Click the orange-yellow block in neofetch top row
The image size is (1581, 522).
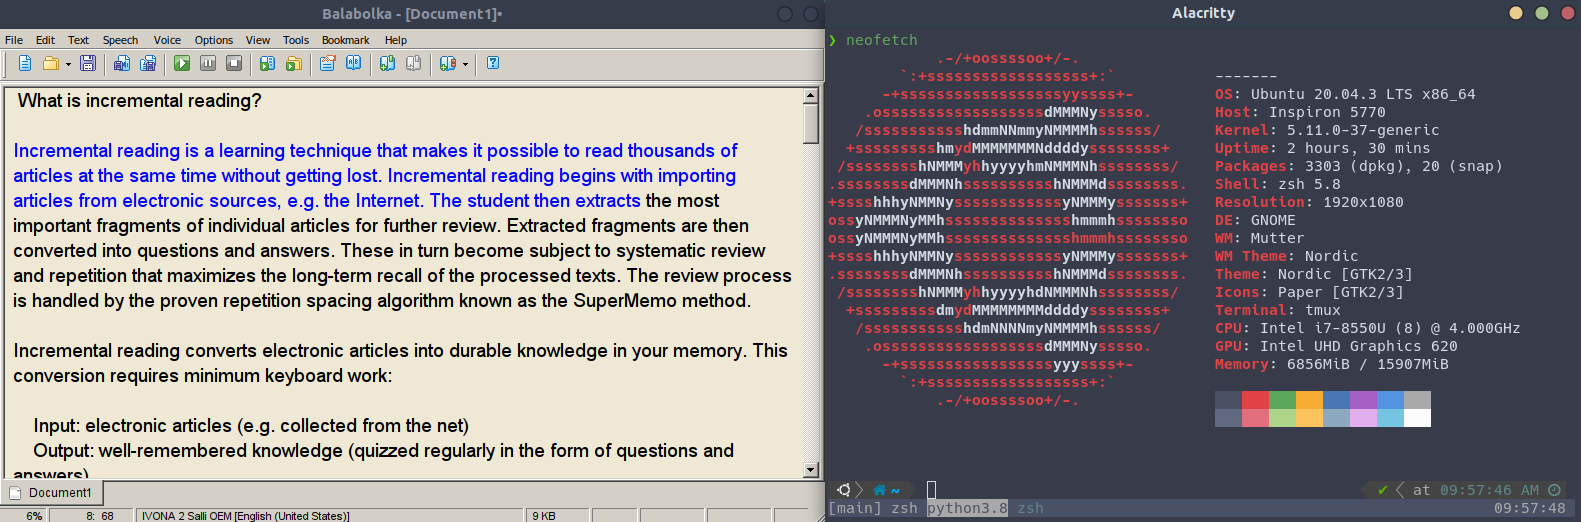pyautogui.click(x=1309, y=400)
